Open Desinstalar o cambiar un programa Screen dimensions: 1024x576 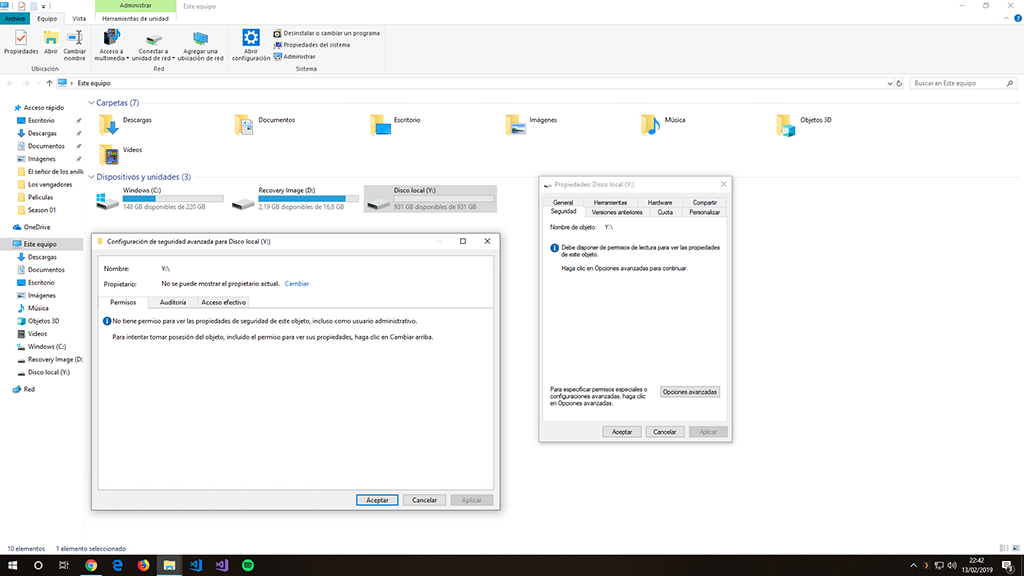329,33
